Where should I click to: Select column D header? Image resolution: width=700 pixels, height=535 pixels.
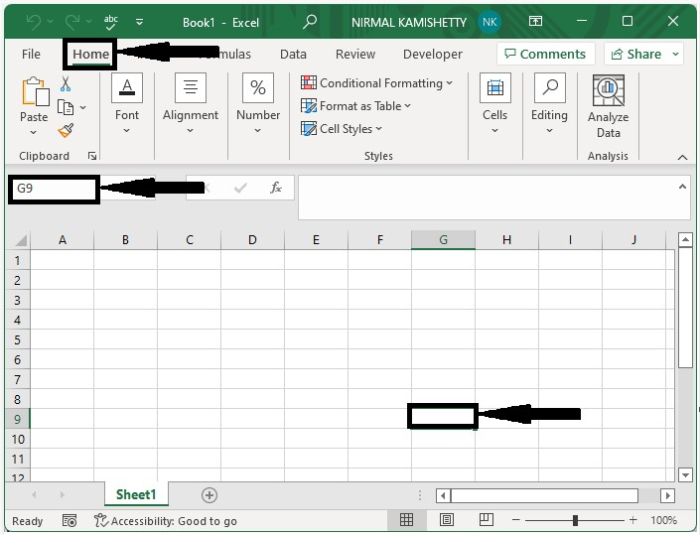click(x=252, y=240)
